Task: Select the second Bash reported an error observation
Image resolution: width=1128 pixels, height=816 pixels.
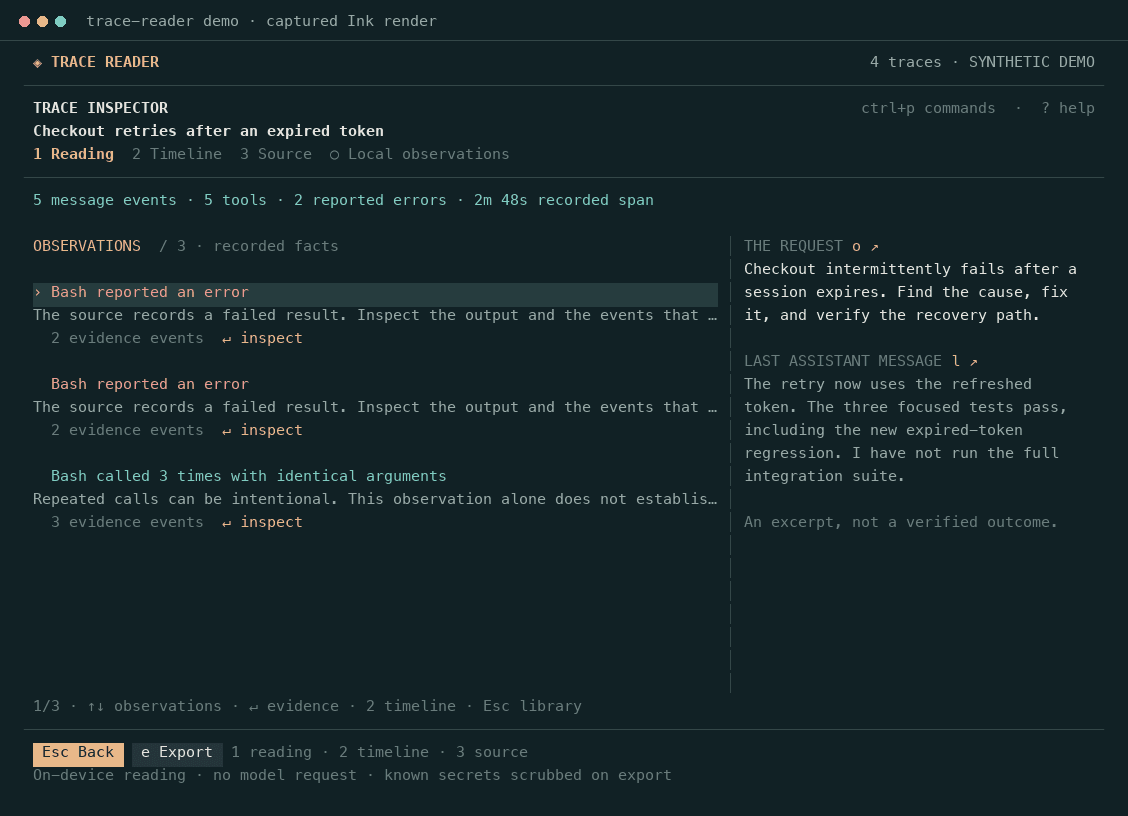Action: click(150, 384)
